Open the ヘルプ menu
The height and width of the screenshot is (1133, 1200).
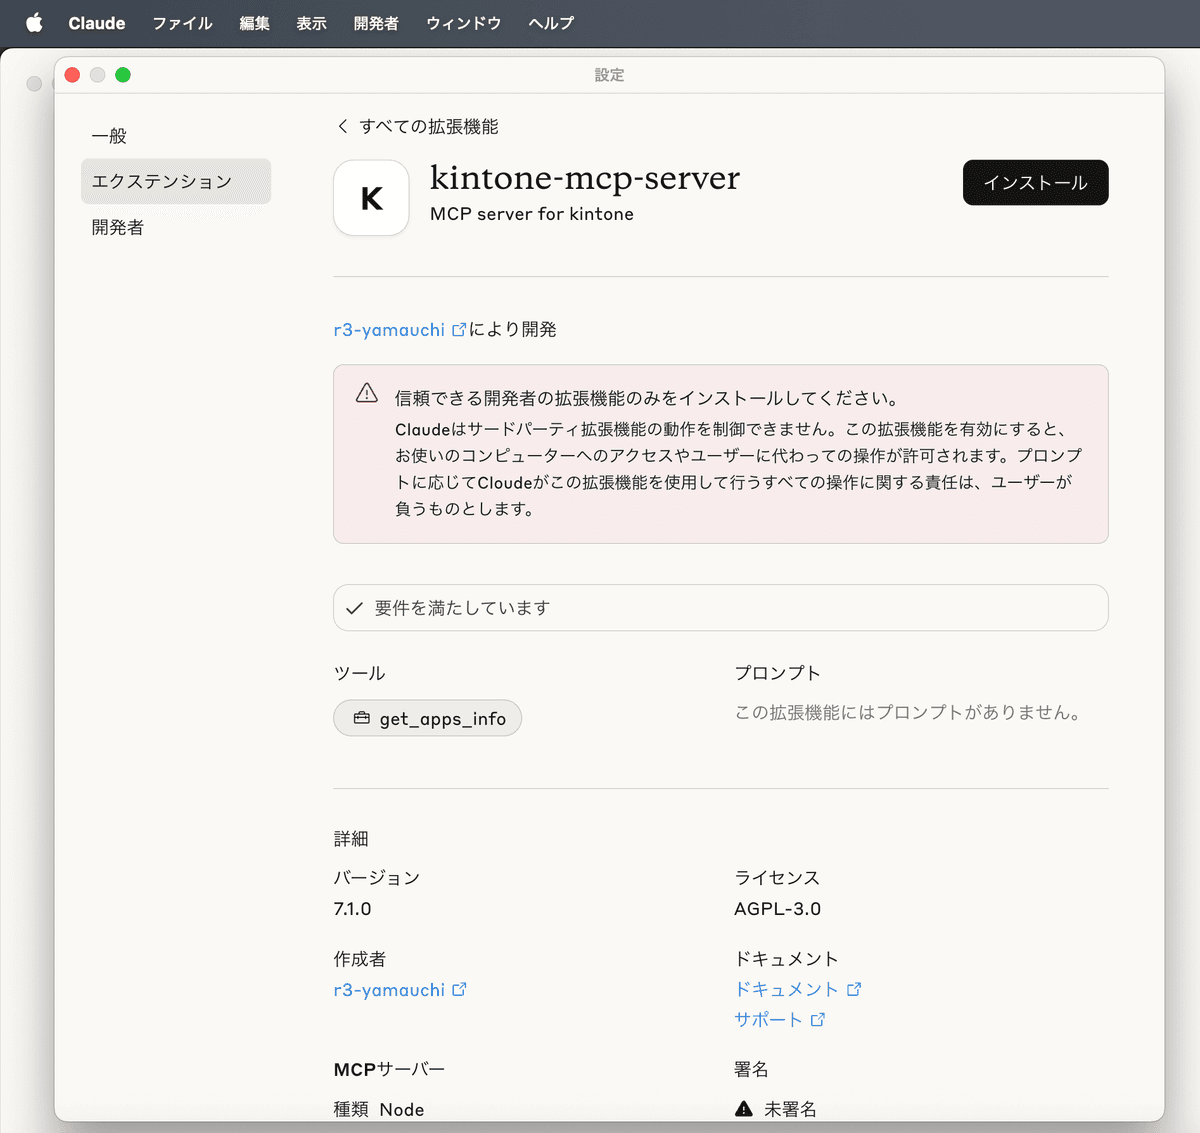(x=551, y=23)
